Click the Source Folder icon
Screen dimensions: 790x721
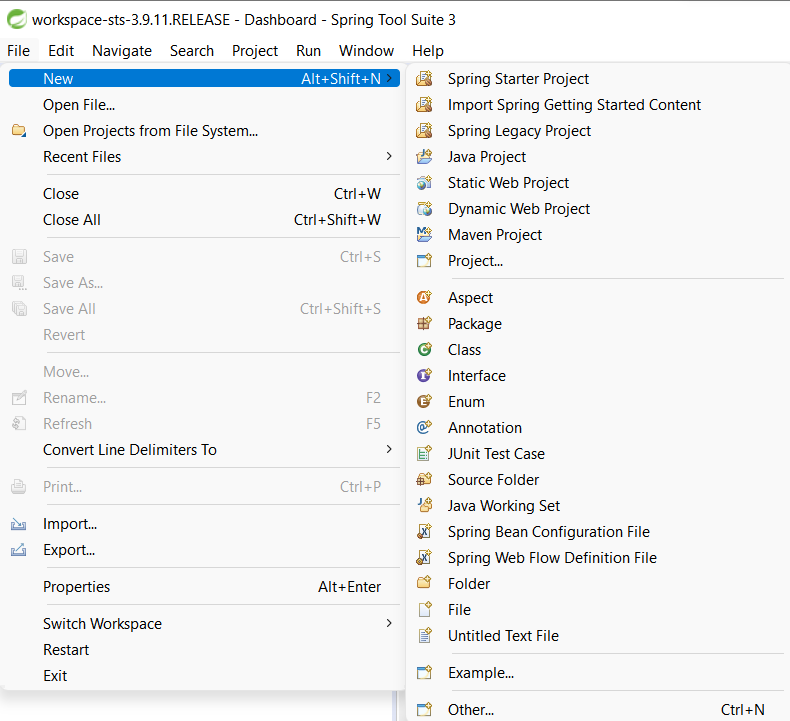424,480
